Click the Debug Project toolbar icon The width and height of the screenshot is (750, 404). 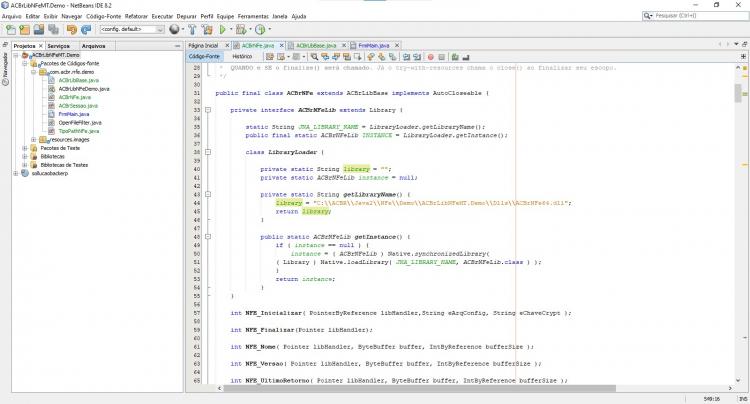[241, 30]
